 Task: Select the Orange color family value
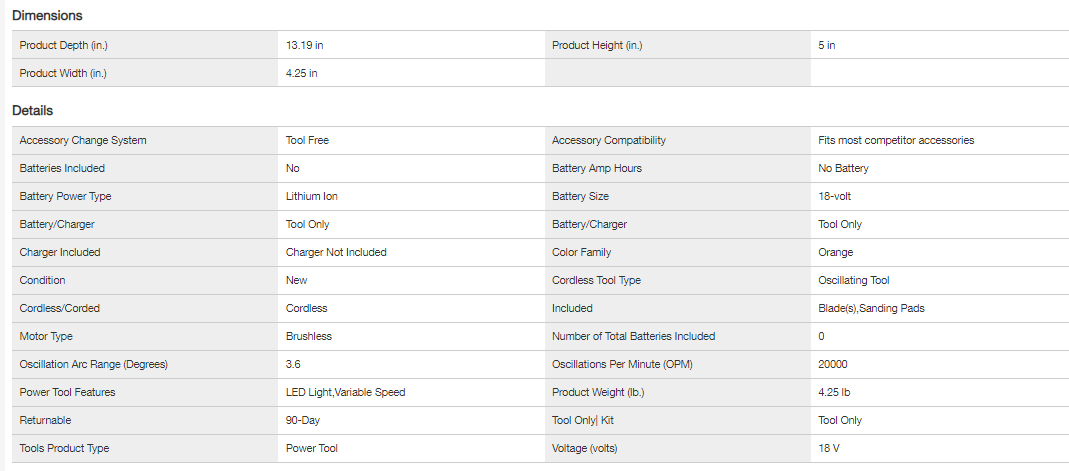(836, 252)
